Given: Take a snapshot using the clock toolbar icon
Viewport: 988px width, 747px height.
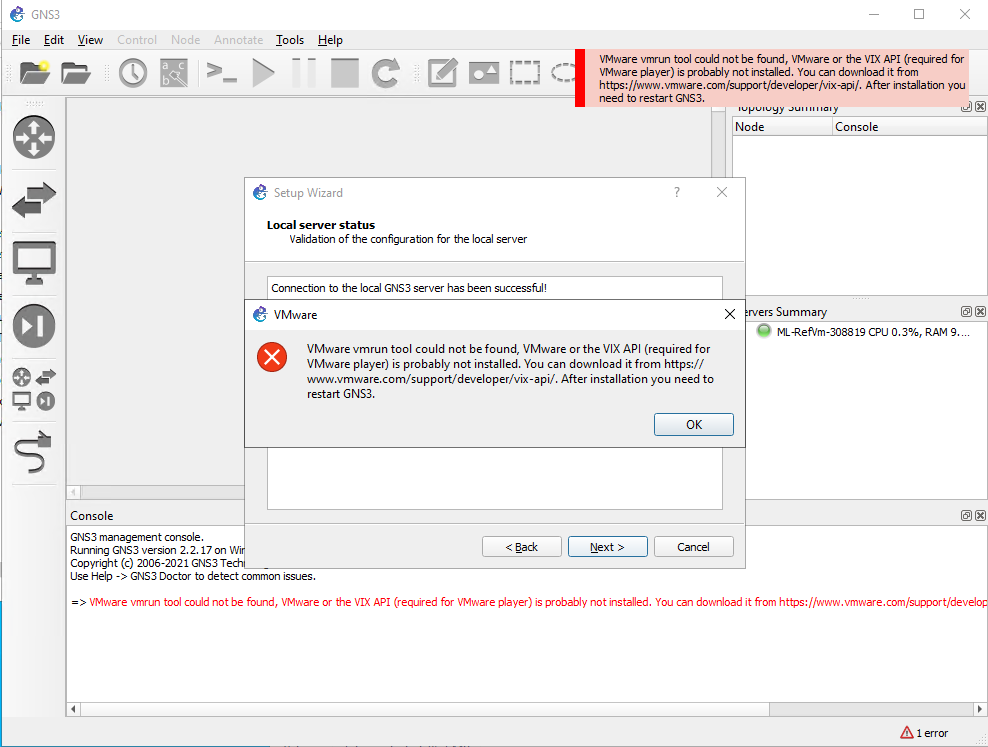Looking at the screenshot, I should pyautogui.click(x=133, y=72).
